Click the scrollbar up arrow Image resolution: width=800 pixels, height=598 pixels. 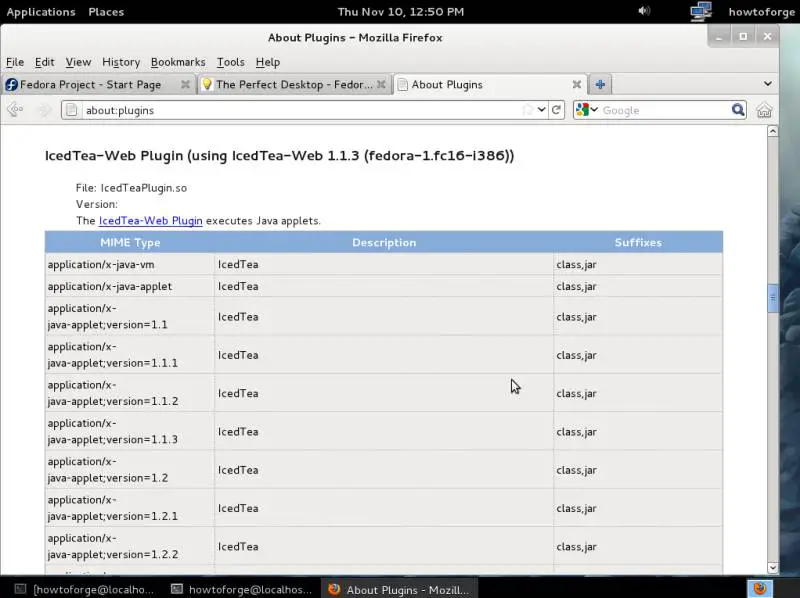[772, 132]
